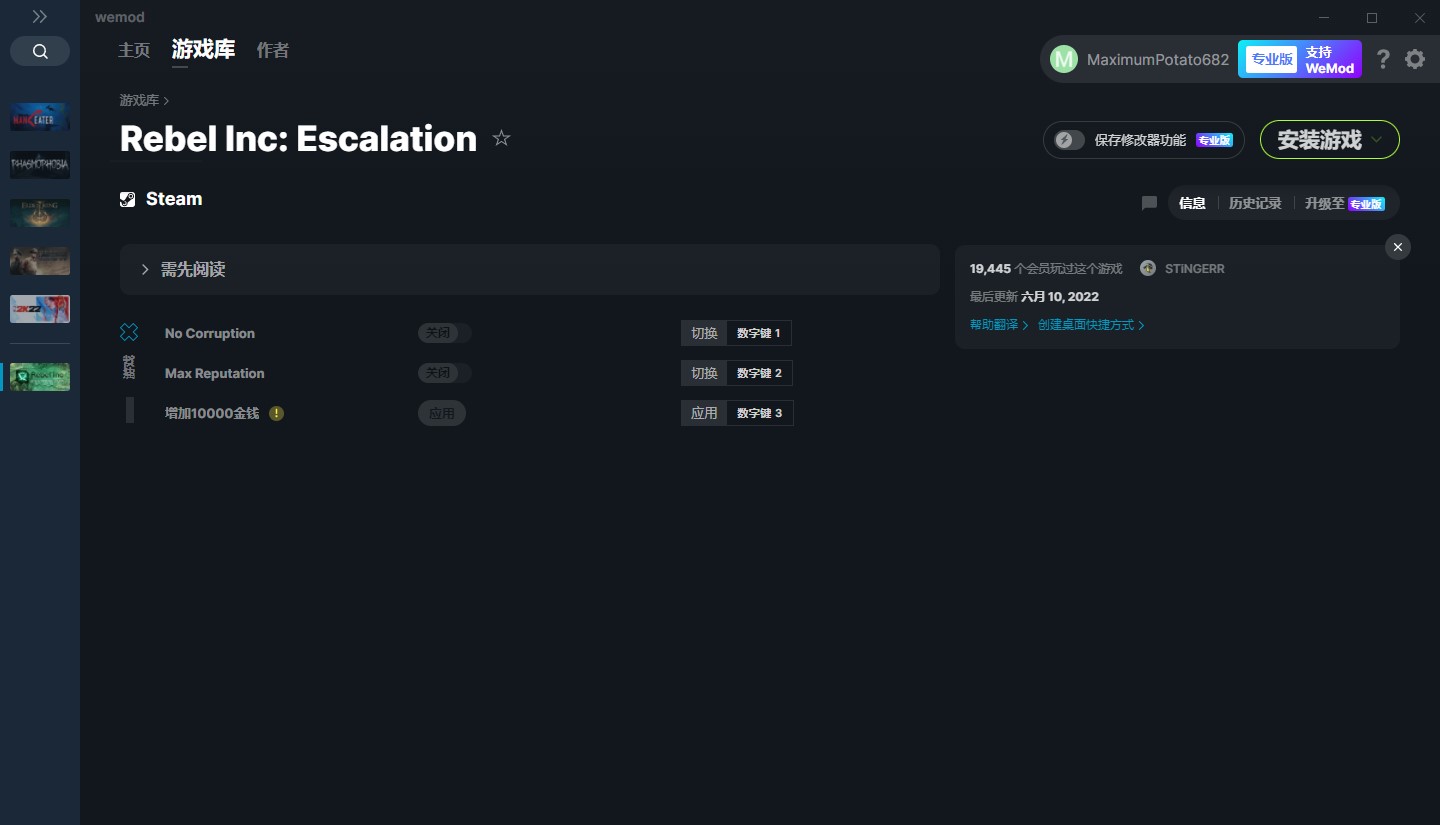This screenshot has width=1440, height=825.
Task: Toggle No Corruption 关闭 switch
Action: tap(444, 333)
